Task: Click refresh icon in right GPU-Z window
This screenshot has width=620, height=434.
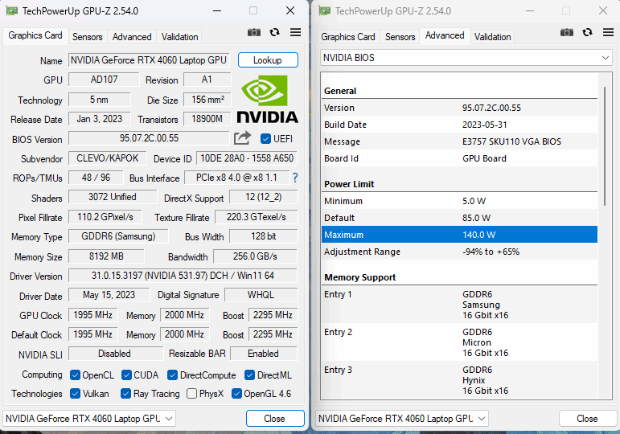Action: (x=587, y=32)
